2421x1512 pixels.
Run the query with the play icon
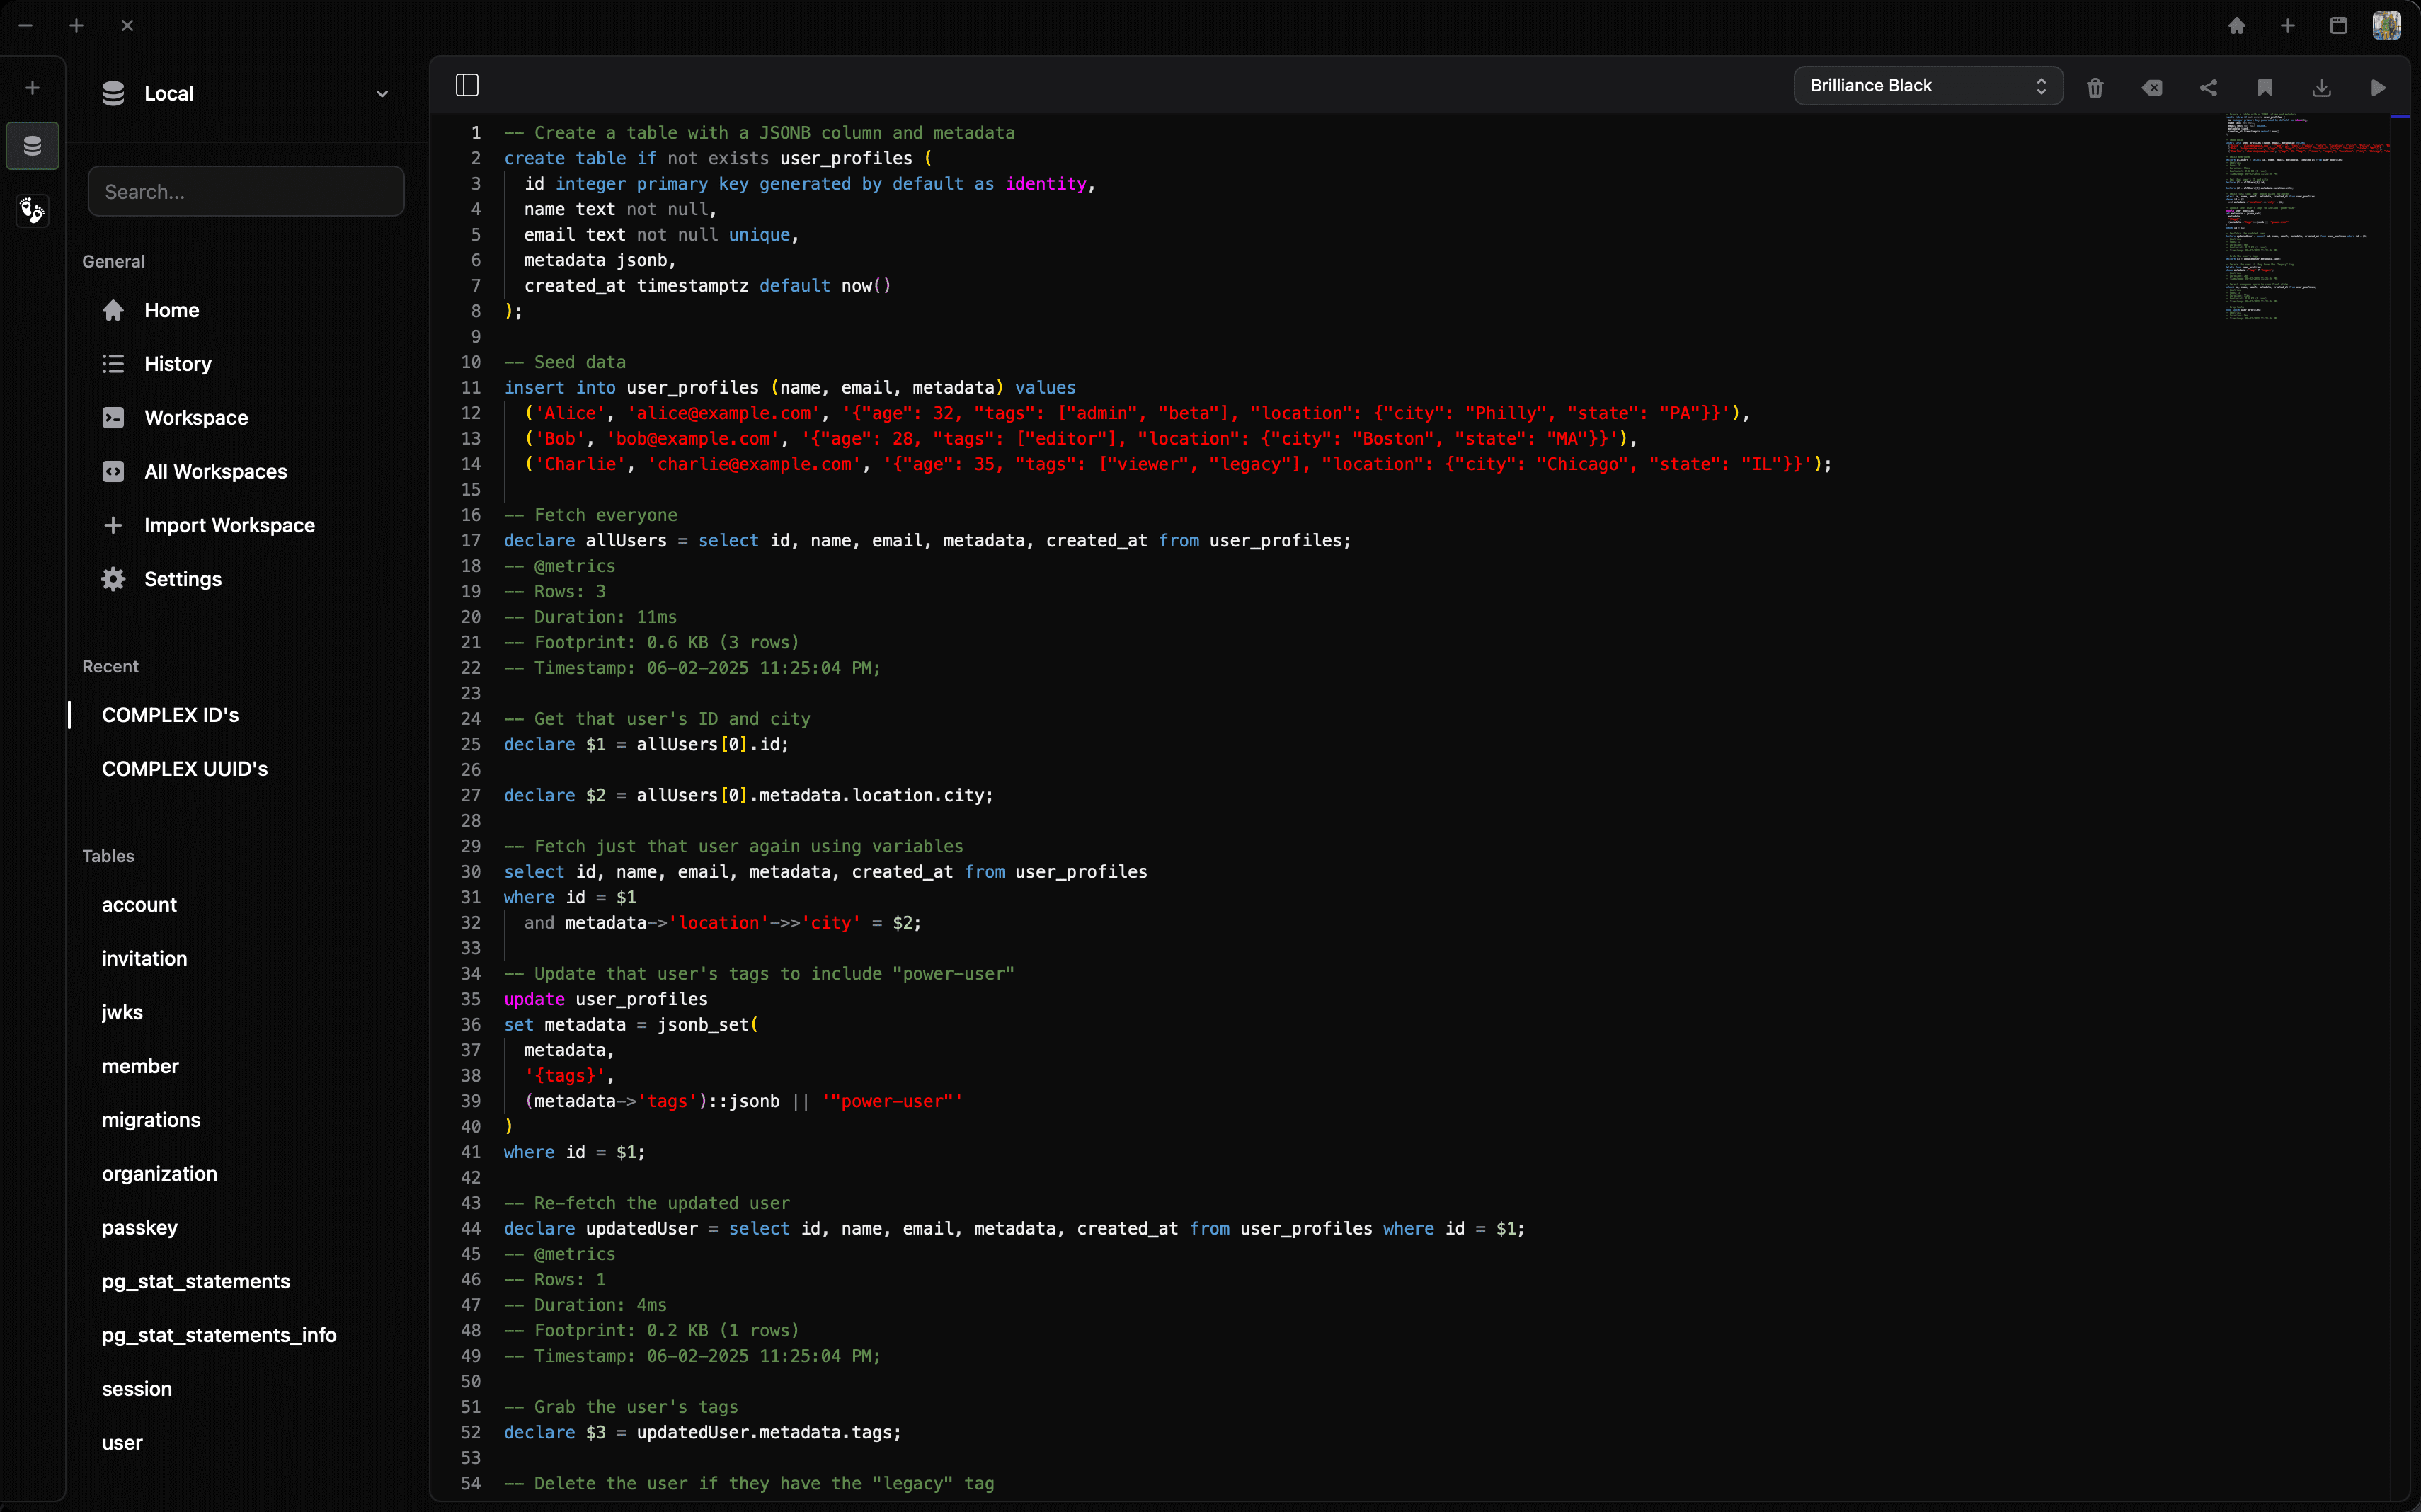(x=2378, y=87)
